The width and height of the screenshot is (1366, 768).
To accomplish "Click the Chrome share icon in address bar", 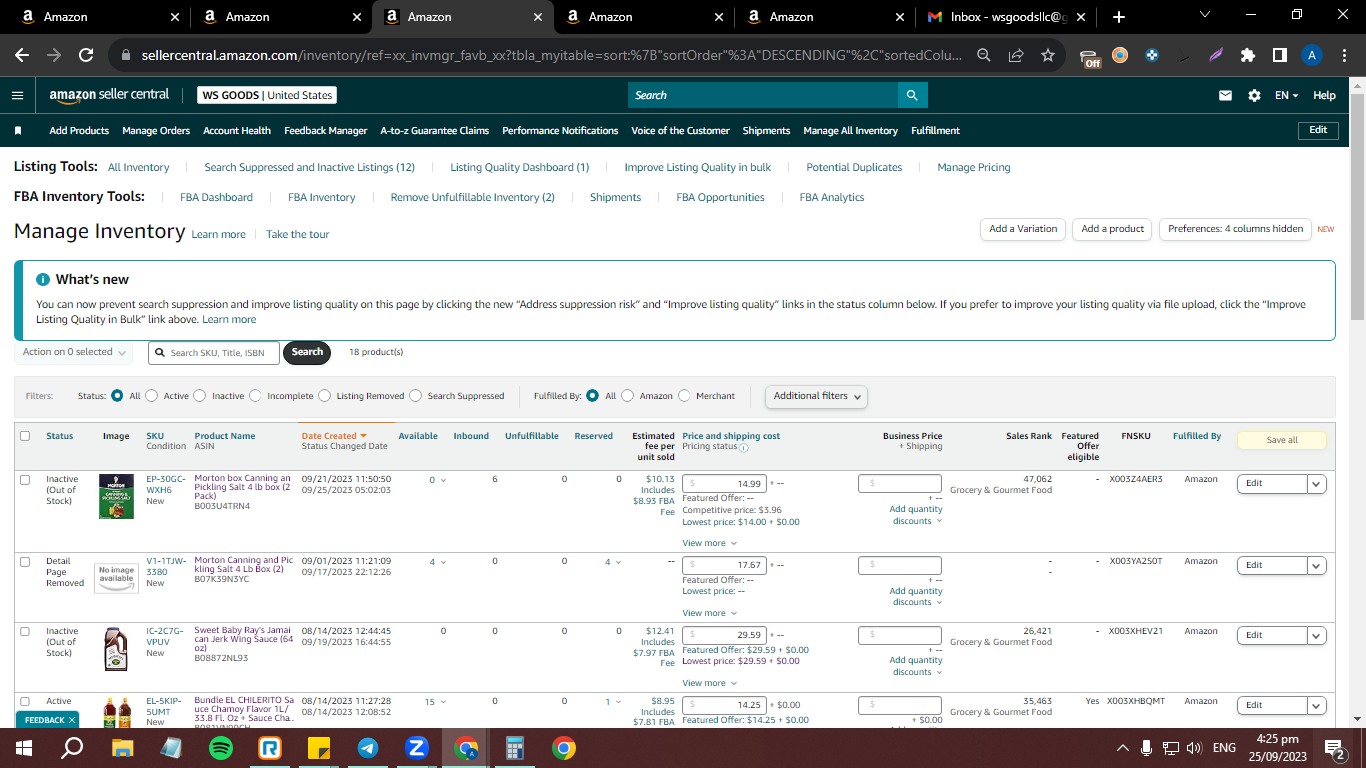I will click(1016, 56).
